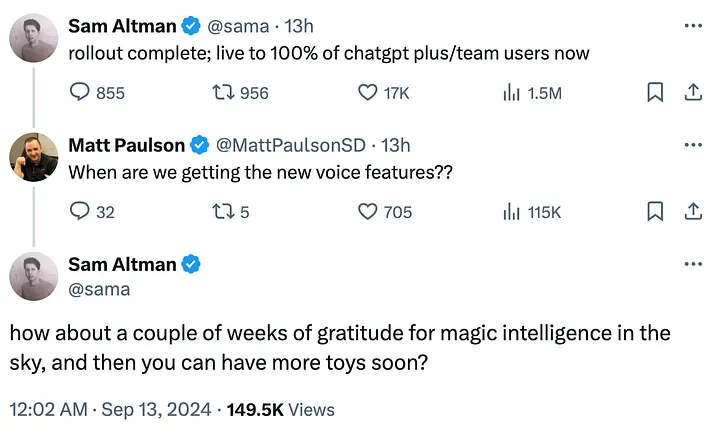
Task: Bookmark Matt Paulson's tweet
Action: click(x=656, y=211)
